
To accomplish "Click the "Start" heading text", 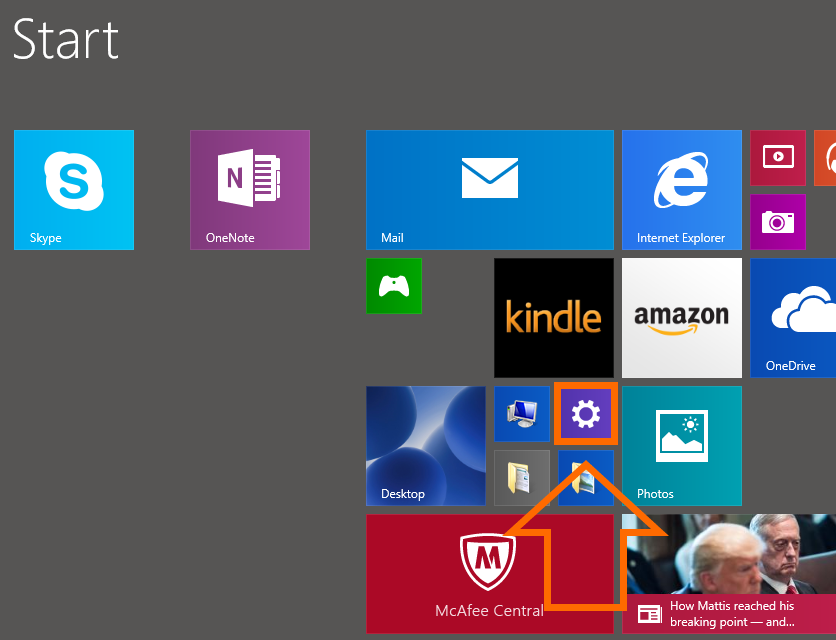I will click(66, 39).
